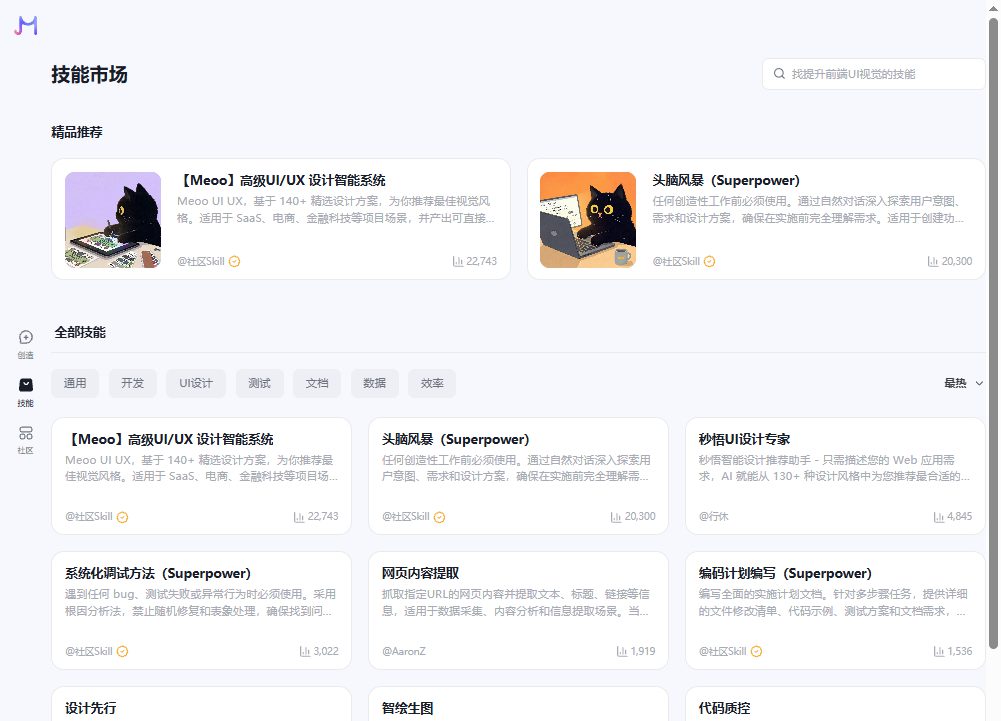Filter skills by UI设计 category
1001x721 pixels.
coord(196,383)
